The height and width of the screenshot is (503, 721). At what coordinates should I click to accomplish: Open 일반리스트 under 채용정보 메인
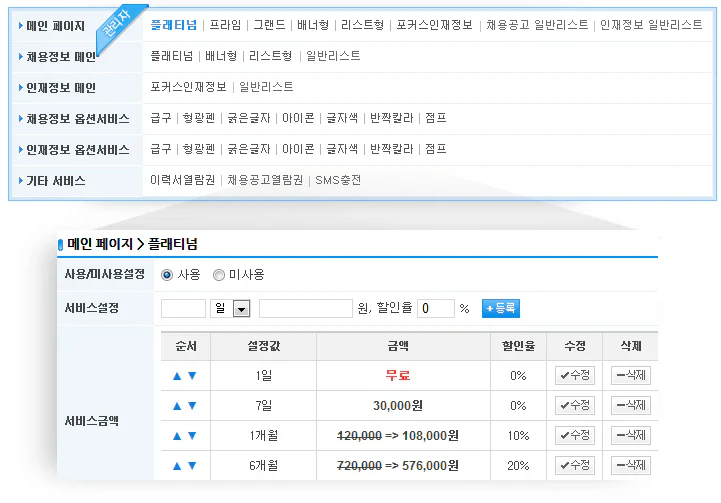pos(333,56)
